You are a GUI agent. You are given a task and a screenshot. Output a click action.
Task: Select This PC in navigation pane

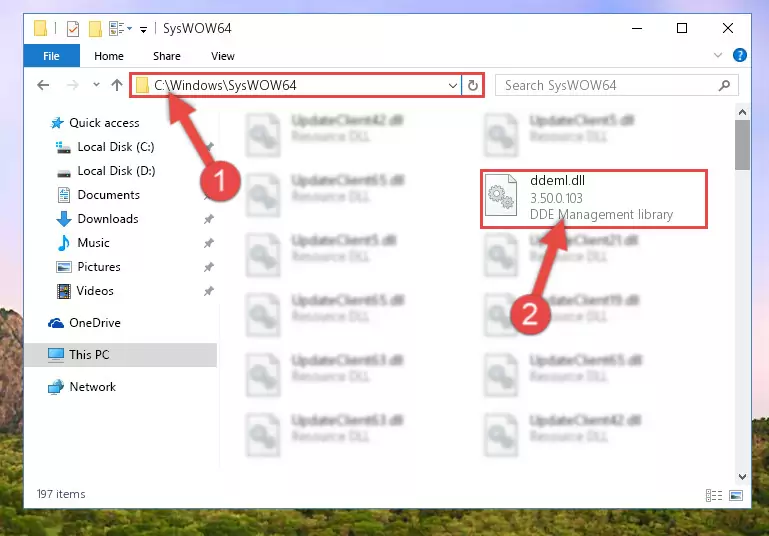tap(121, 355)
